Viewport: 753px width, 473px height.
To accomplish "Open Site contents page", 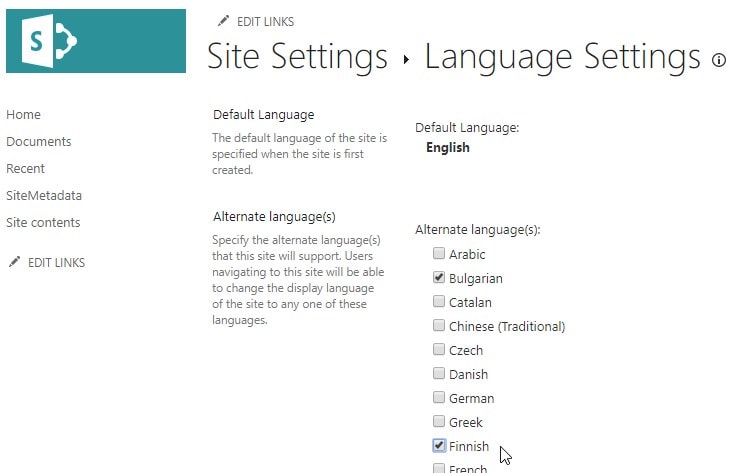I will coord(43,223).
